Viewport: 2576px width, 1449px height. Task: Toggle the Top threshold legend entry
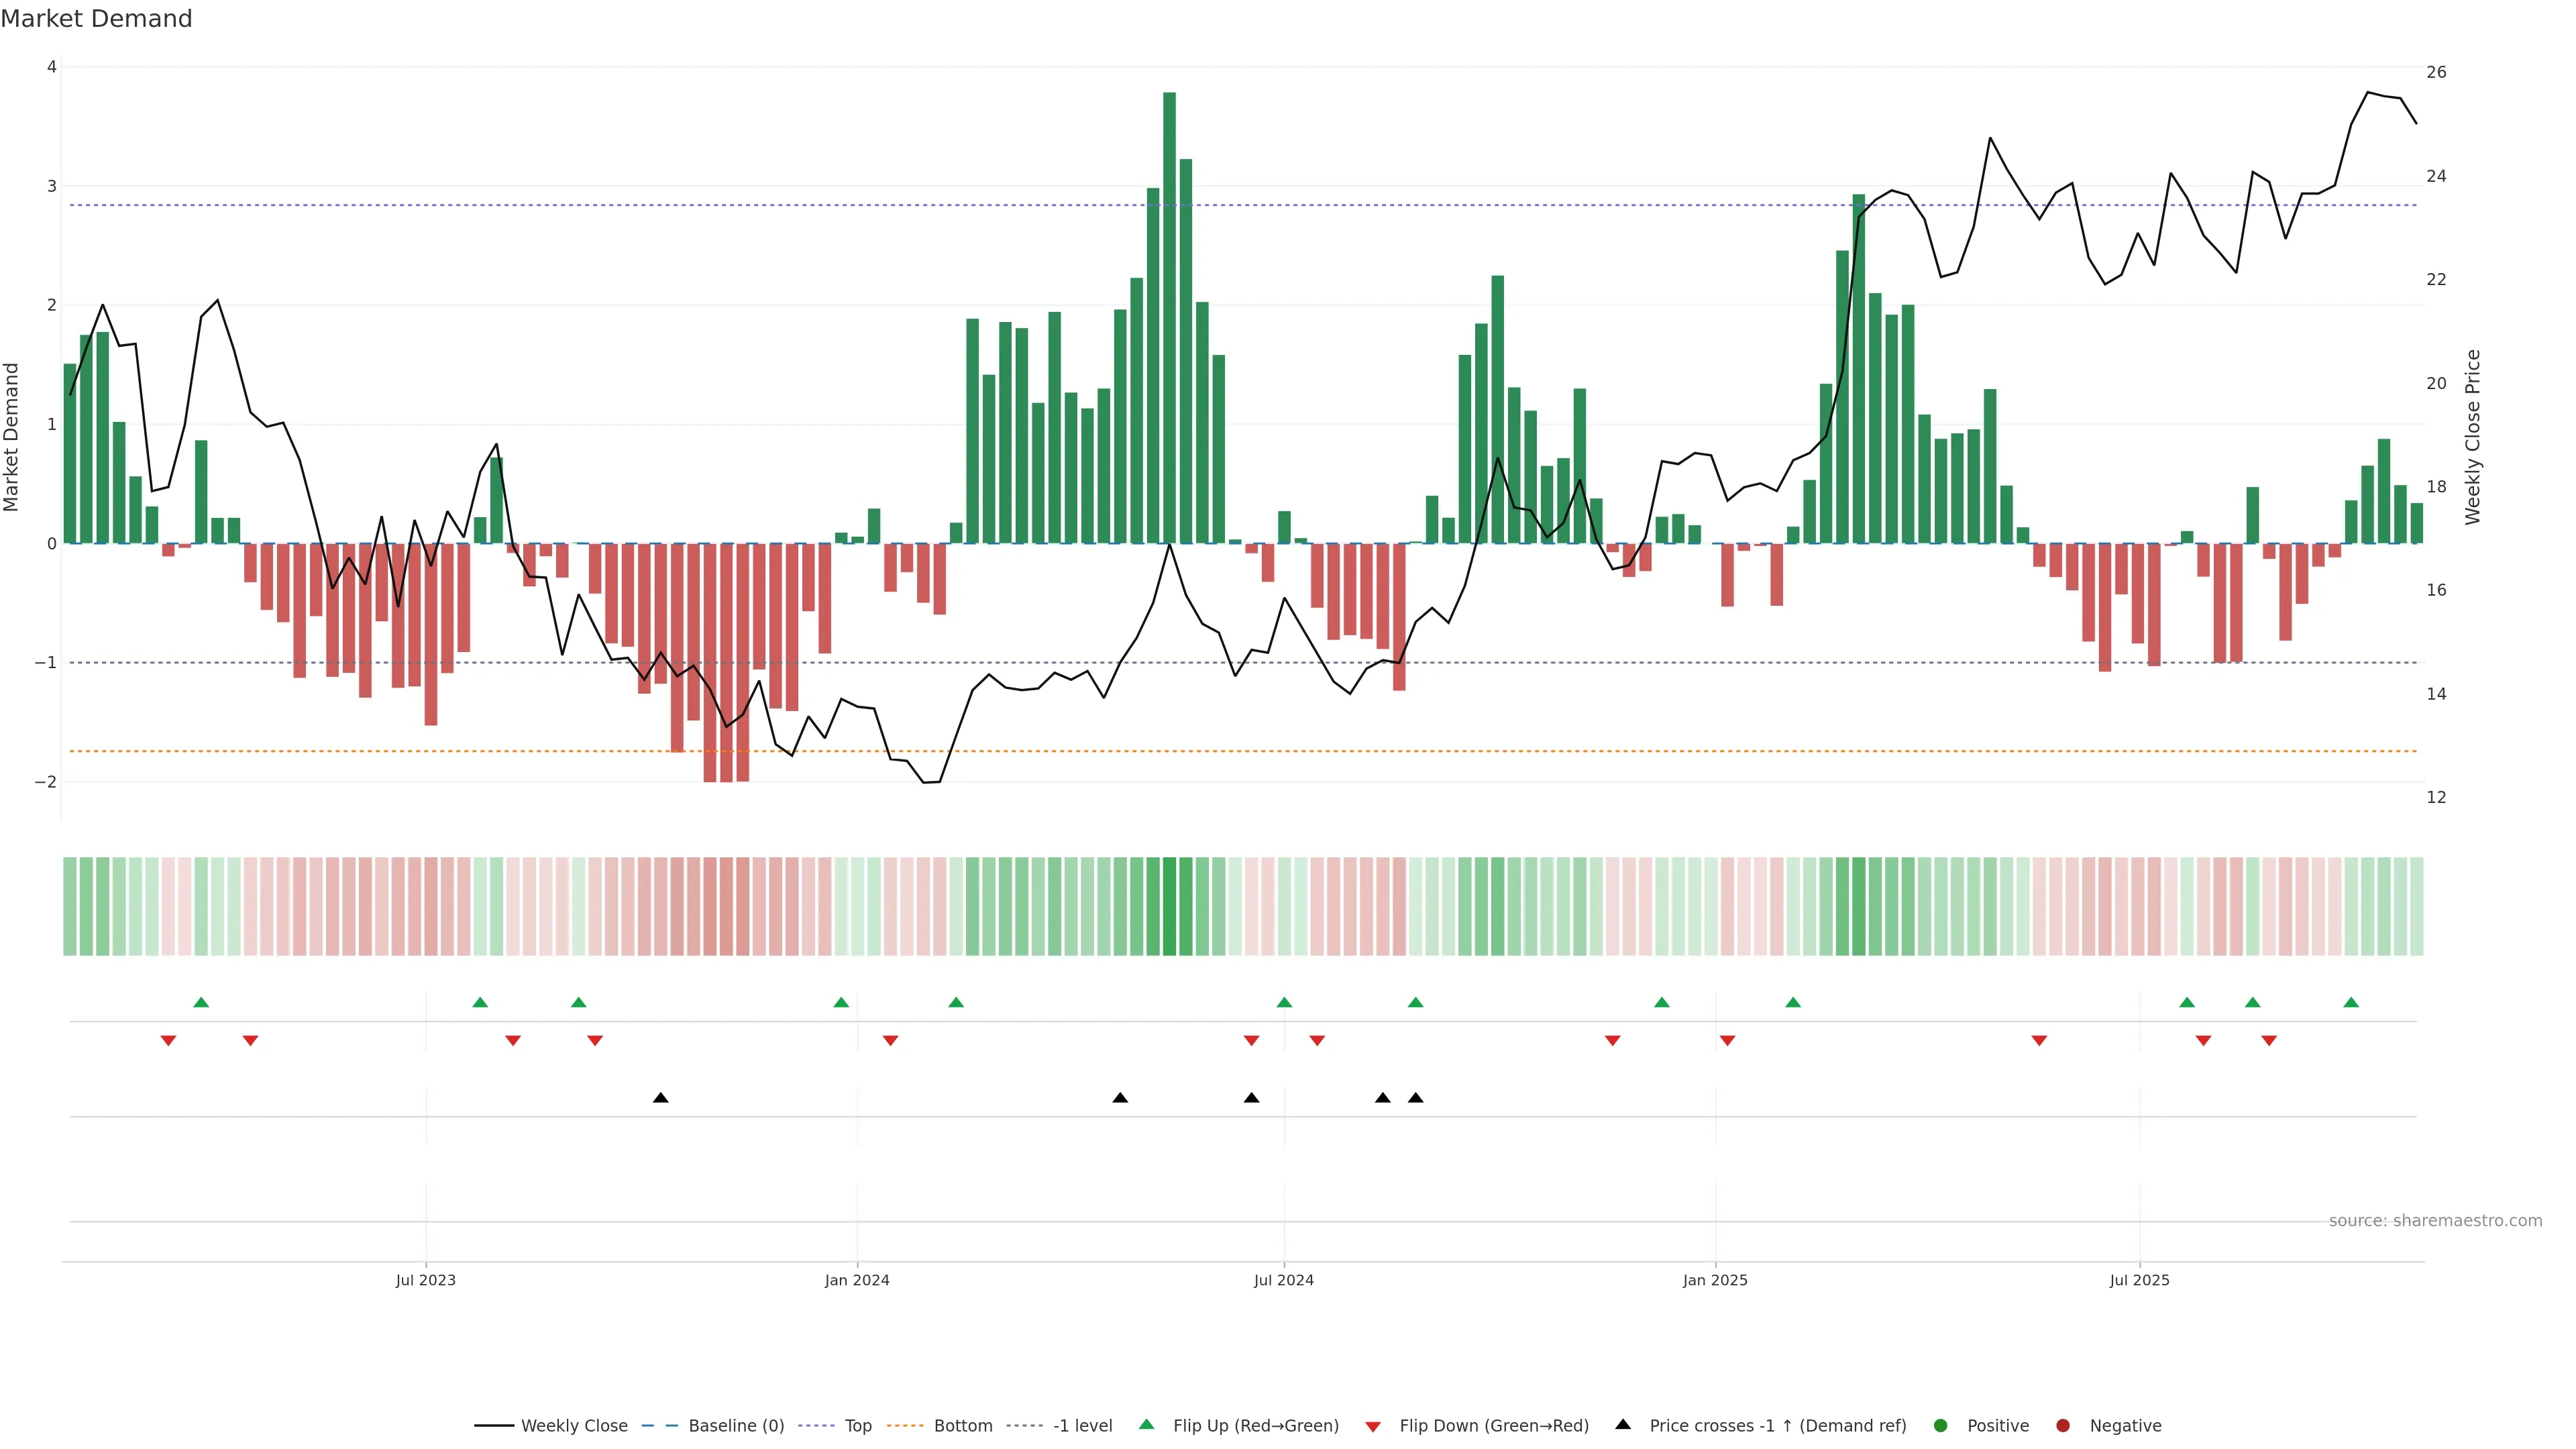point(857,1425)
